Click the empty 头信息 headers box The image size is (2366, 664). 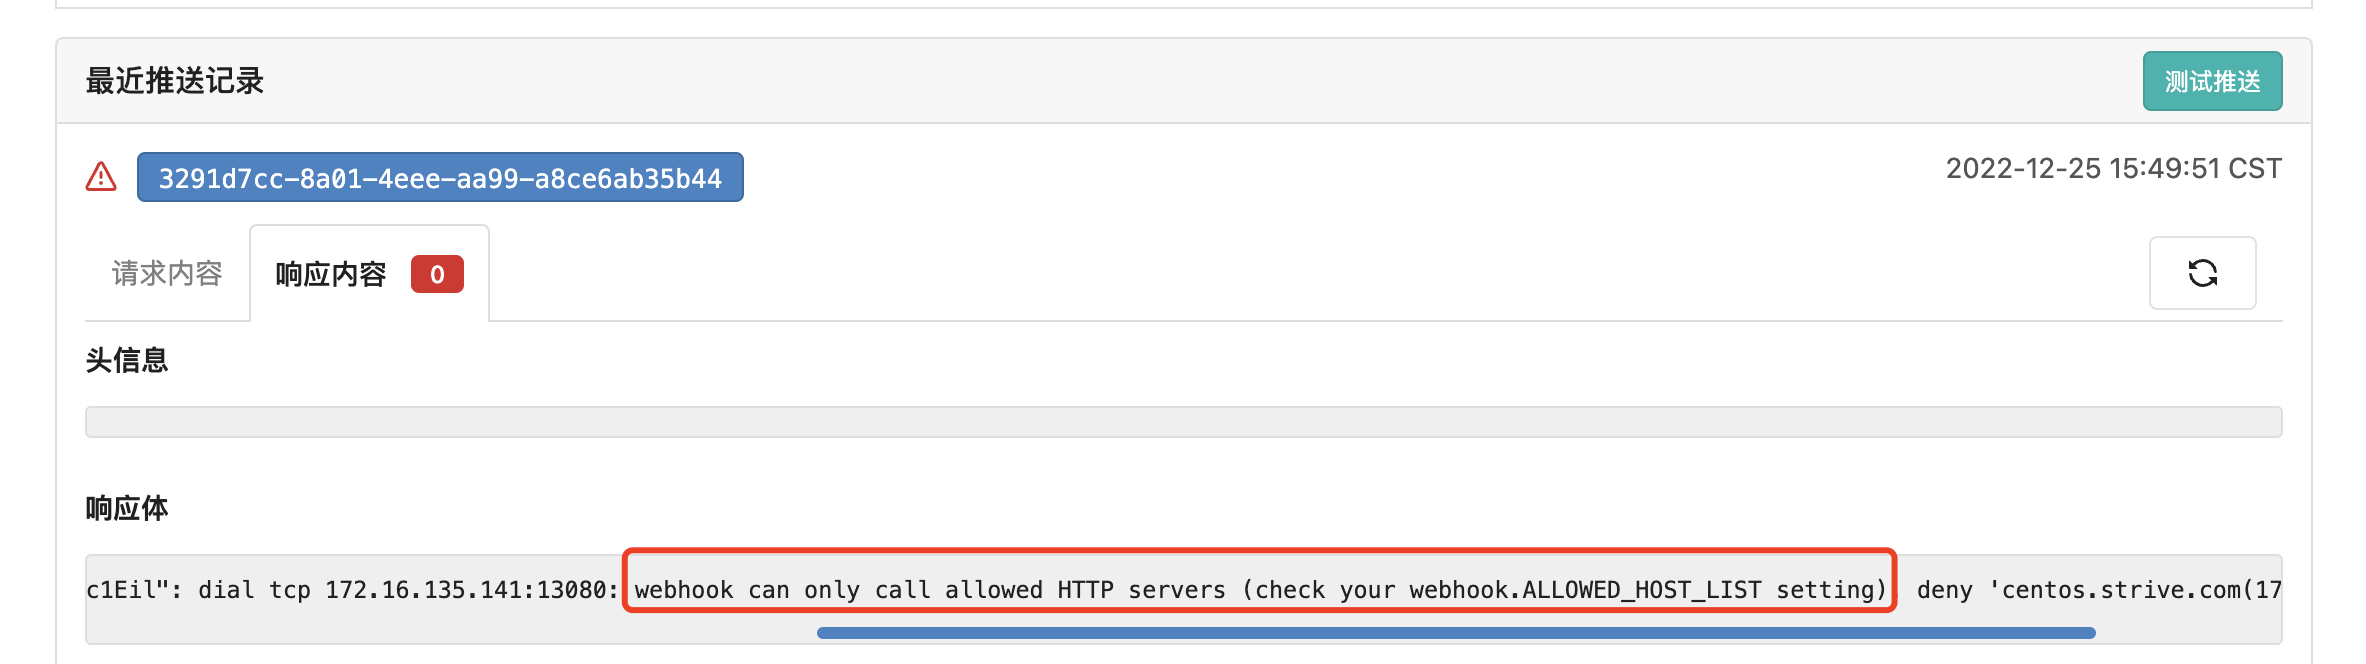pos(1183,422)
